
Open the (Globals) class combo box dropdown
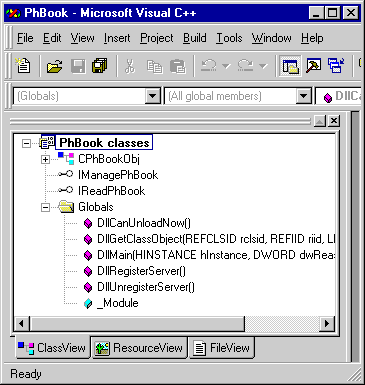click(153, 96)
